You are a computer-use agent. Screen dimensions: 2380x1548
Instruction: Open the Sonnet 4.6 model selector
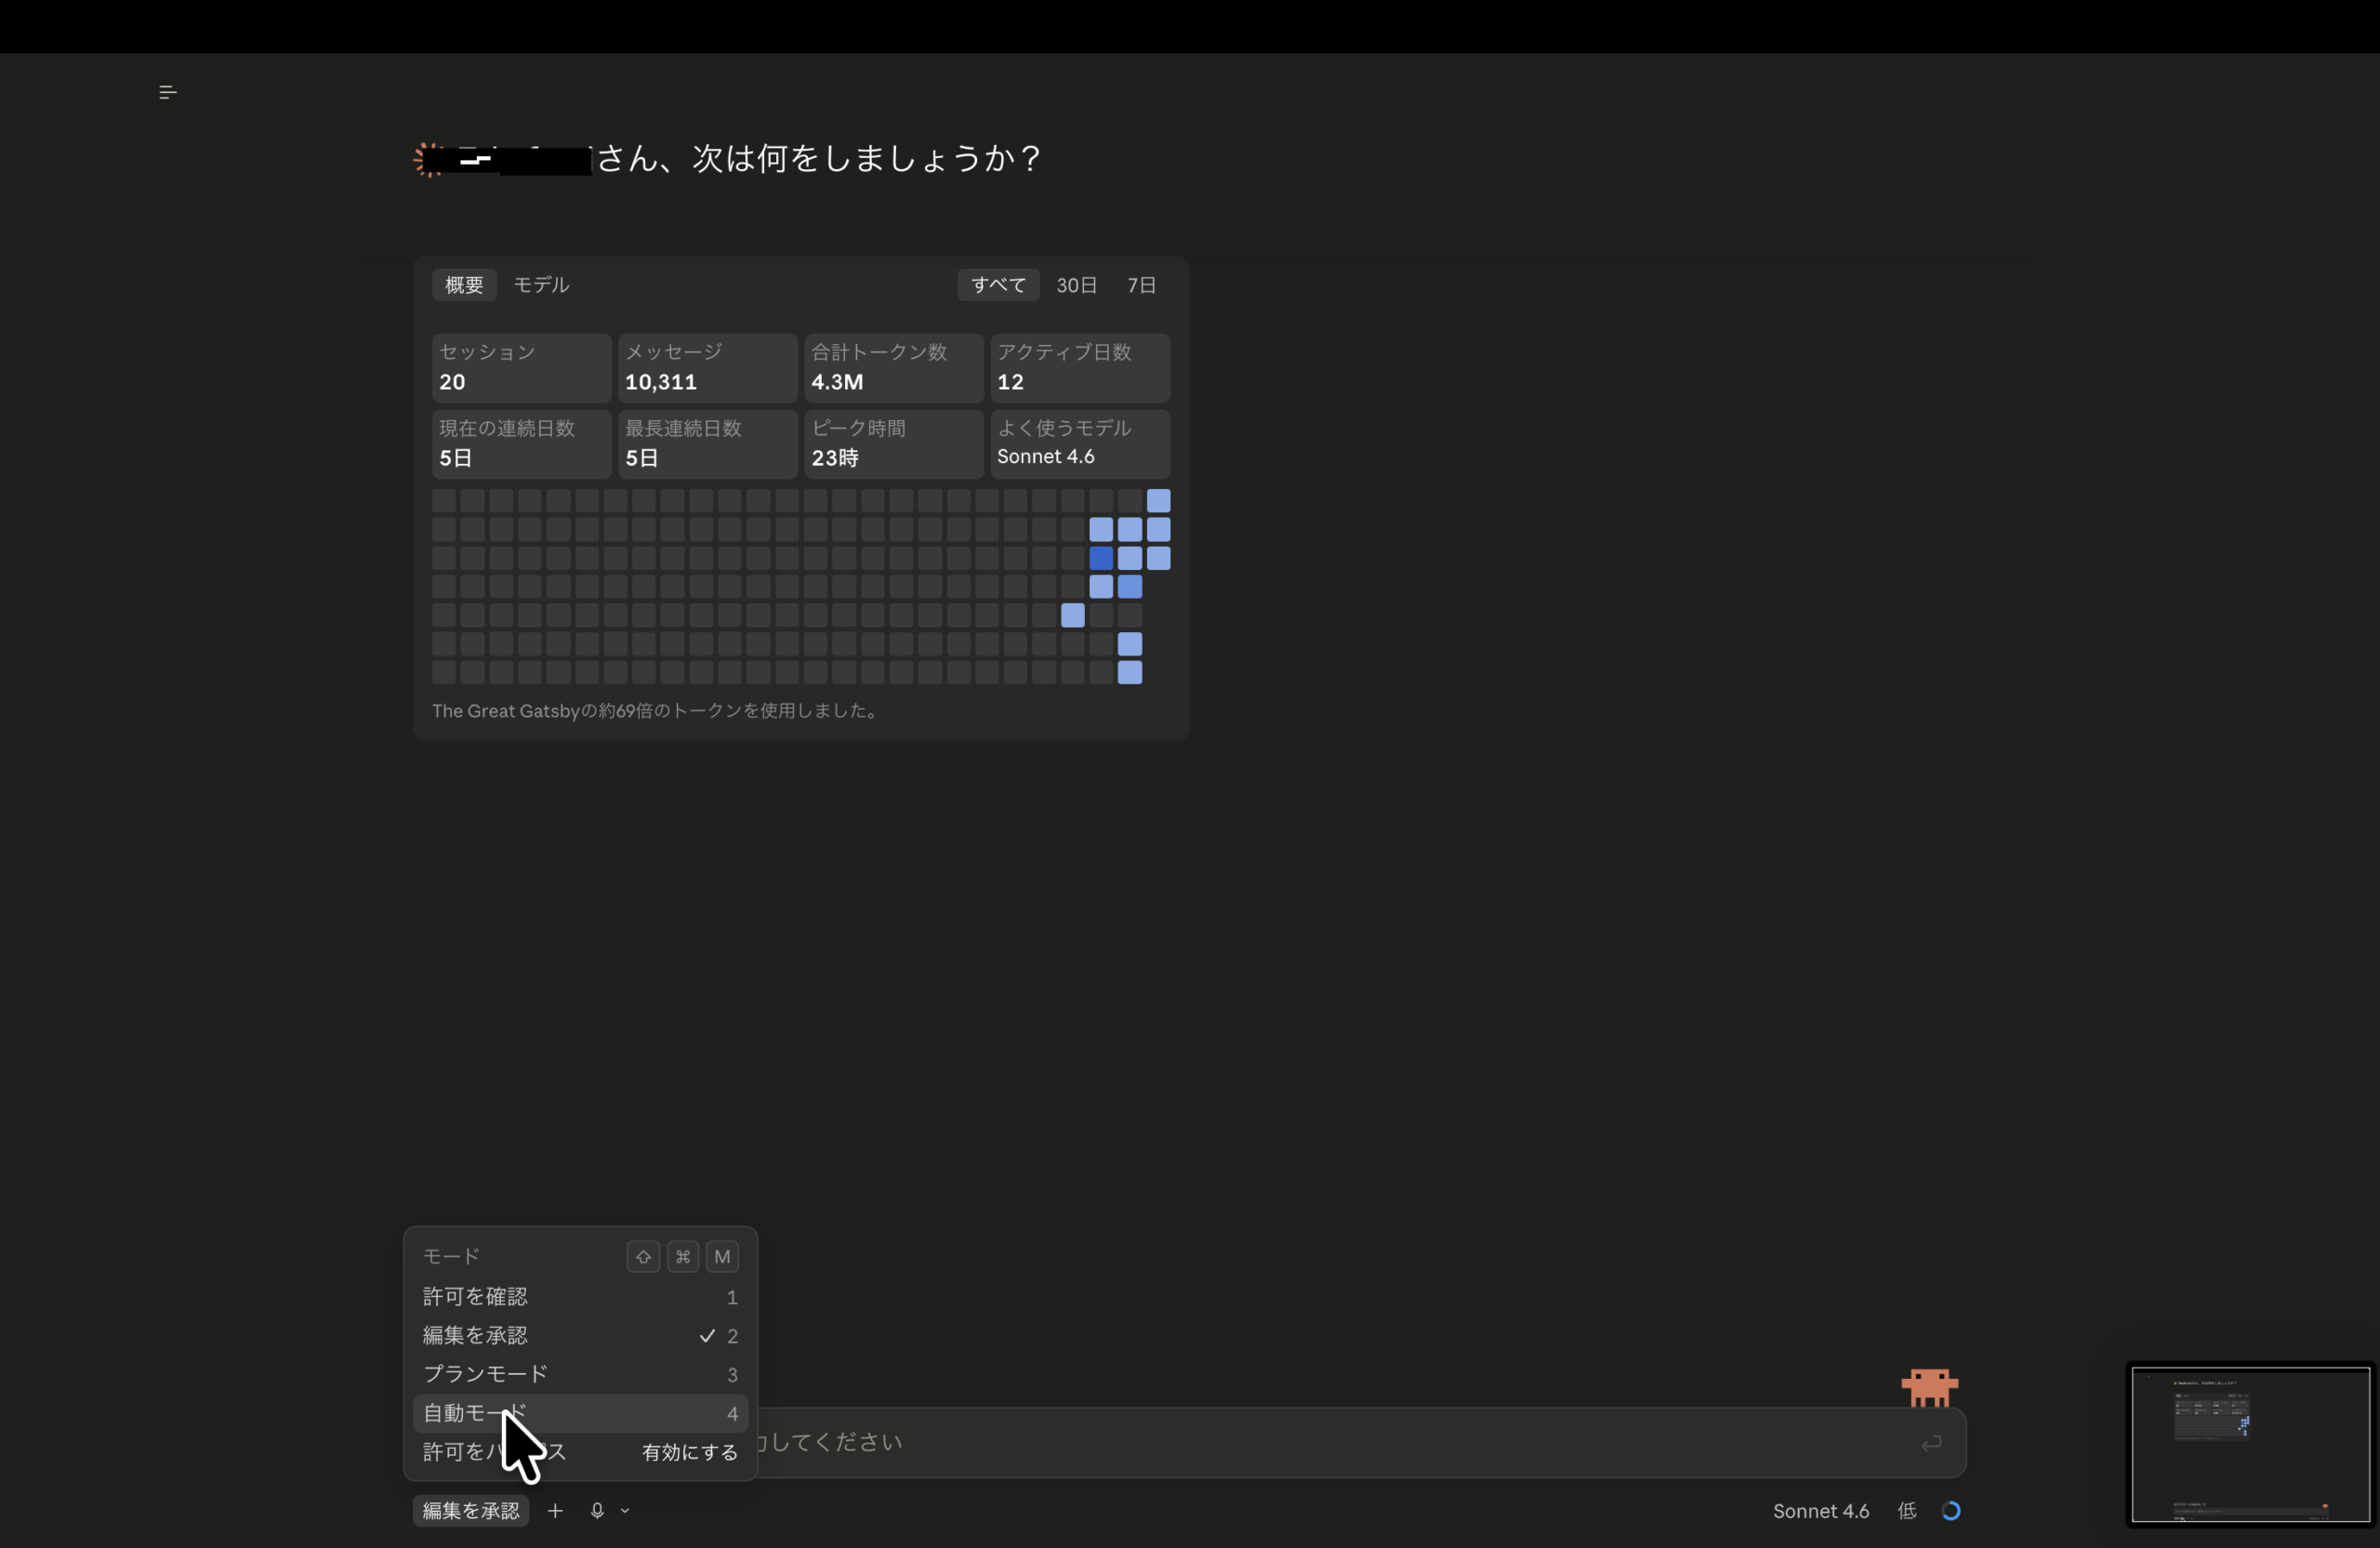pos(1821,1510)
